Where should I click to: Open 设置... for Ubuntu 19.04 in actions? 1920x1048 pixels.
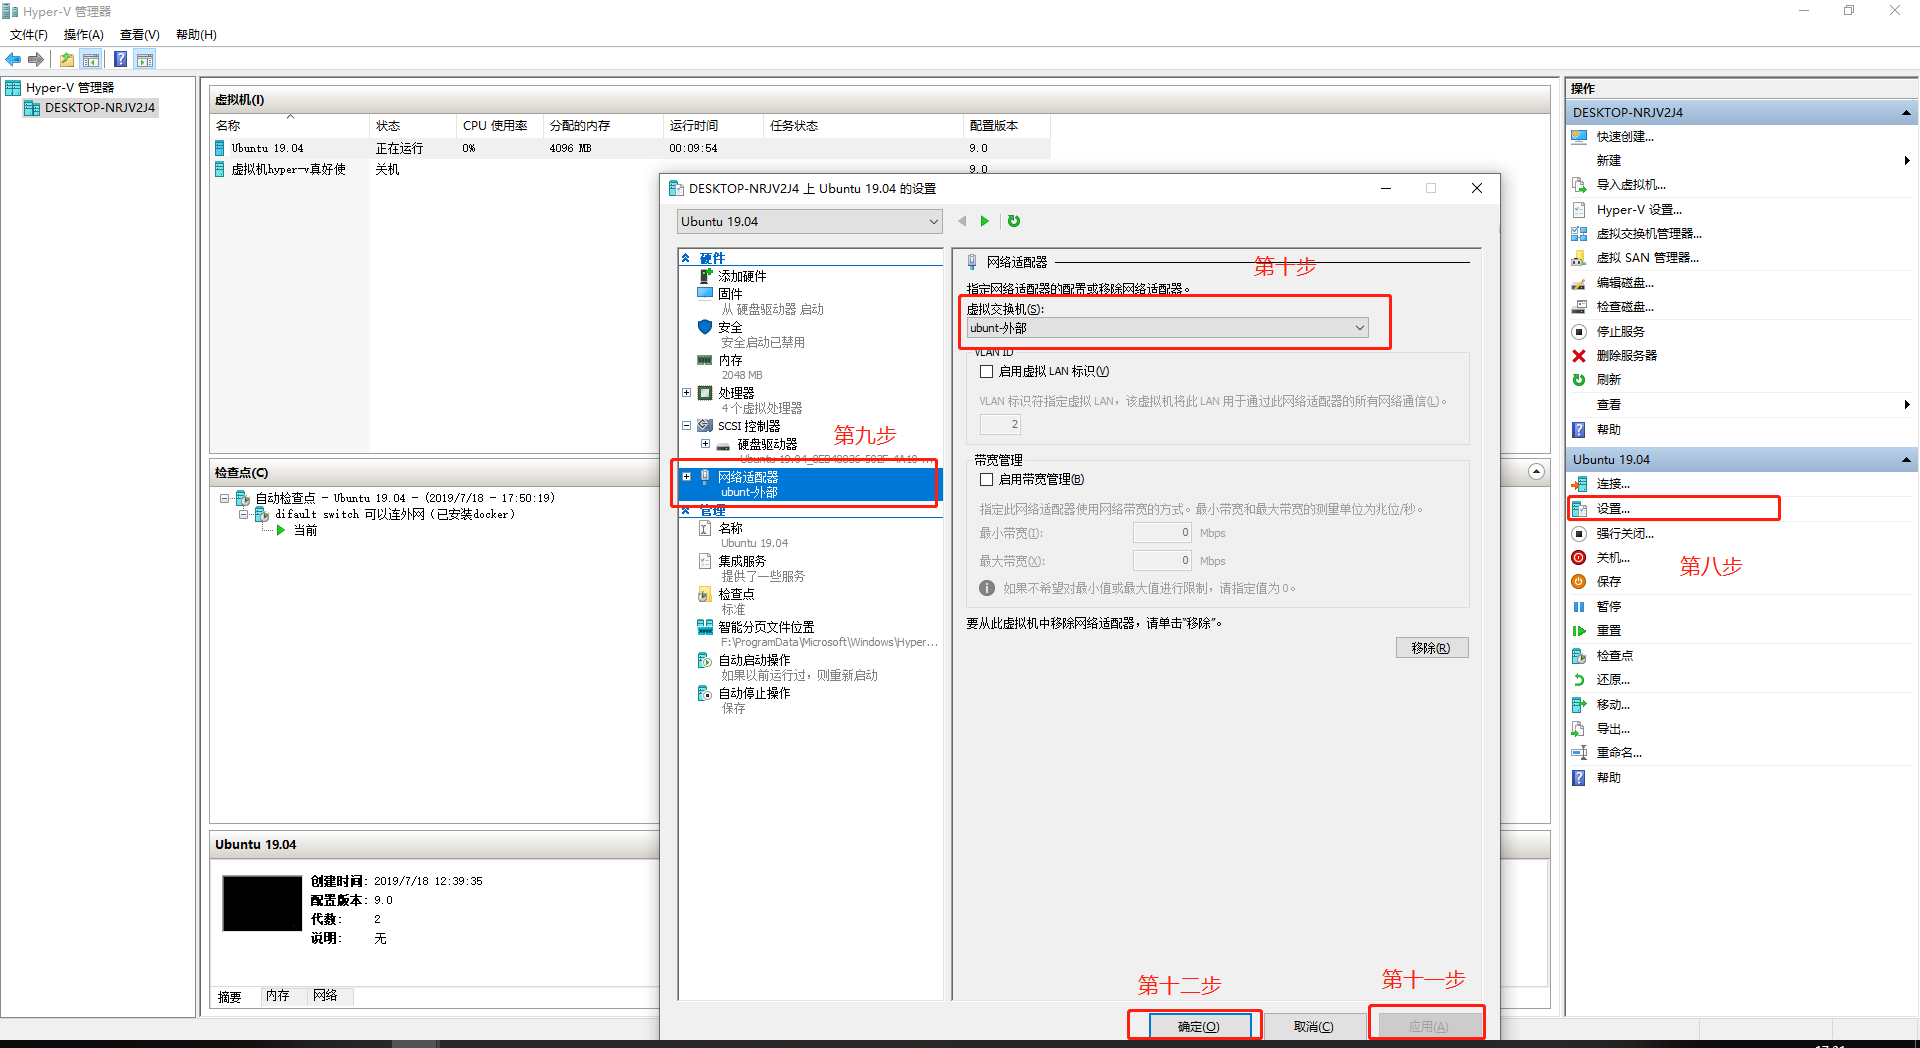[x=1612, y=509]
